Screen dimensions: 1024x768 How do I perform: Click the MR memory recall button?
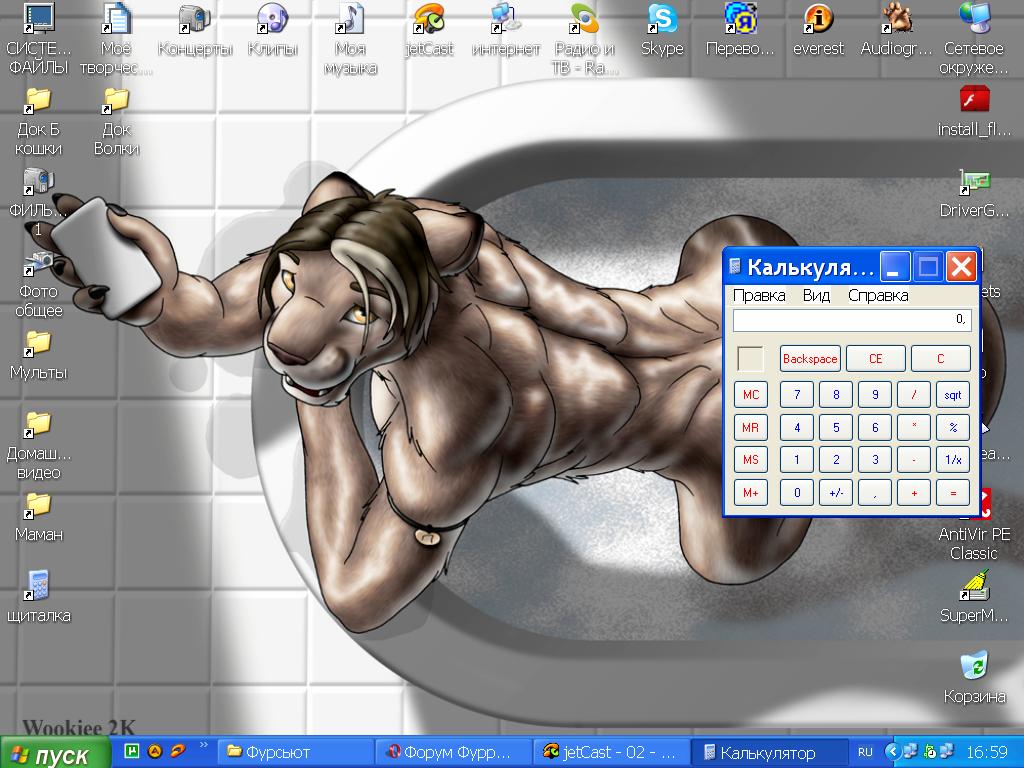(x=750, y=427)
